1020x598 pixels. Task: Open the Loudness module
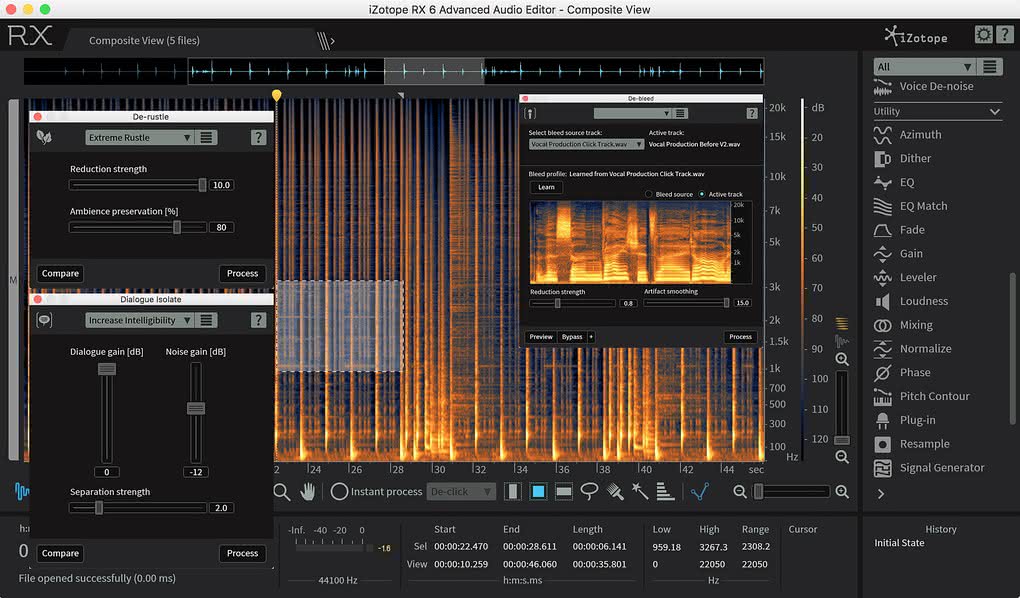click(x=911, y=301)
